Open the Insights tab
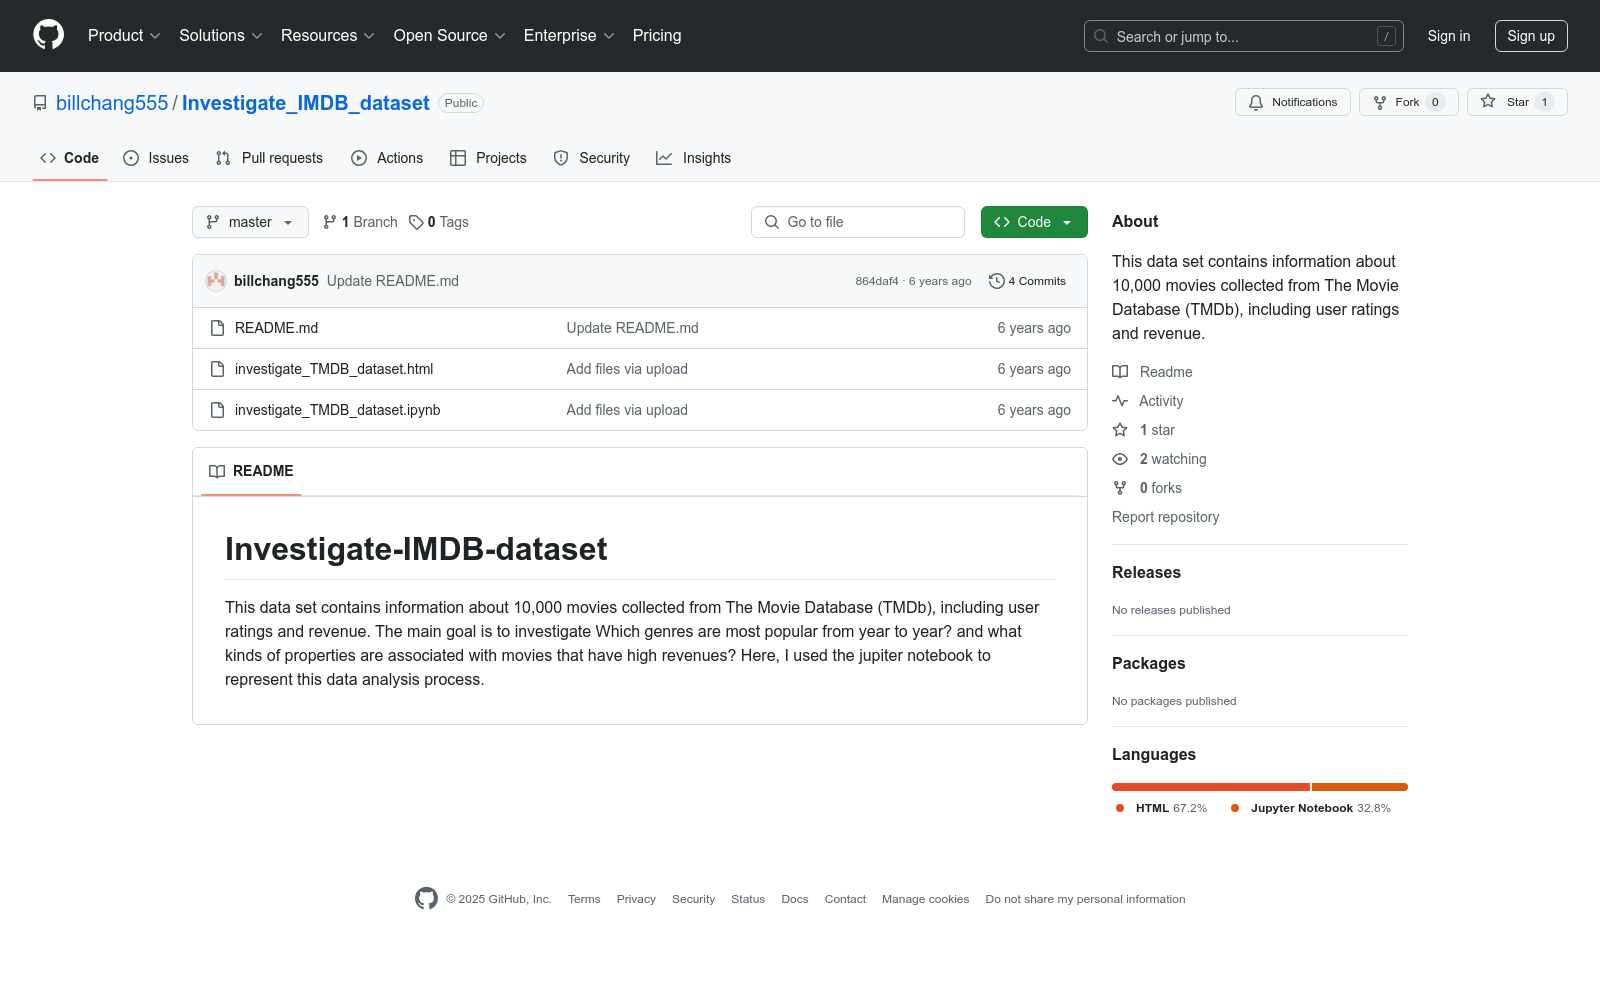This screenshot has width=1600, height=1000. coord(694,158)
